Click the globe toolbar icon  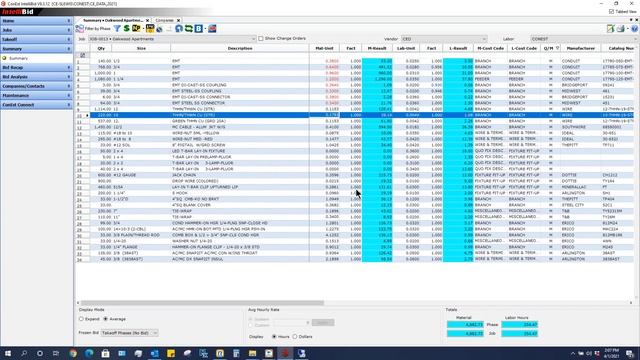160,29
